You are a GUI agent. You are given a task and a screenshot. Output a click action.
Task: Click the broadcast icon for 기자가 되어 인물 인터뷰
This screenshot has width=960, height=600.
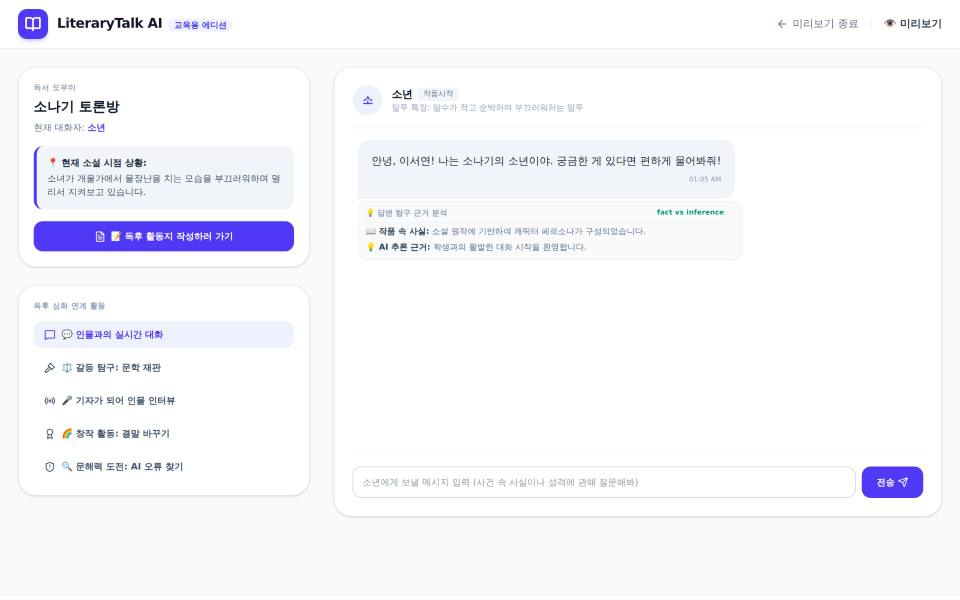tap(50, 401)
